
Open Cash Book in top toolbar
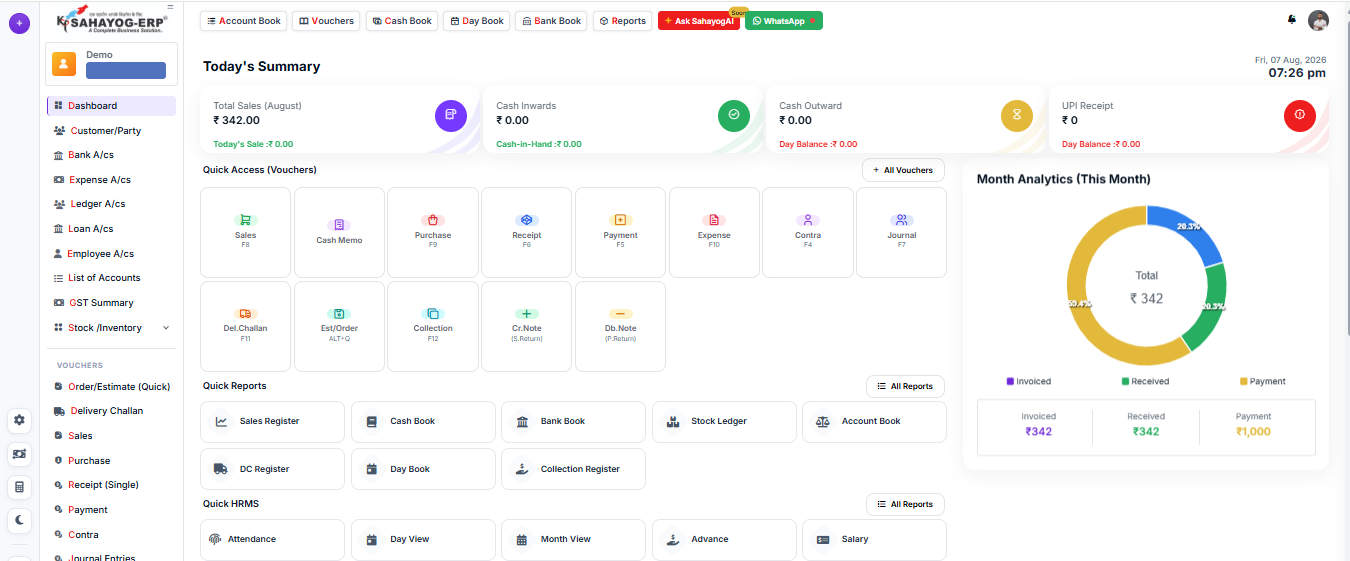click(x=402, y=21)
